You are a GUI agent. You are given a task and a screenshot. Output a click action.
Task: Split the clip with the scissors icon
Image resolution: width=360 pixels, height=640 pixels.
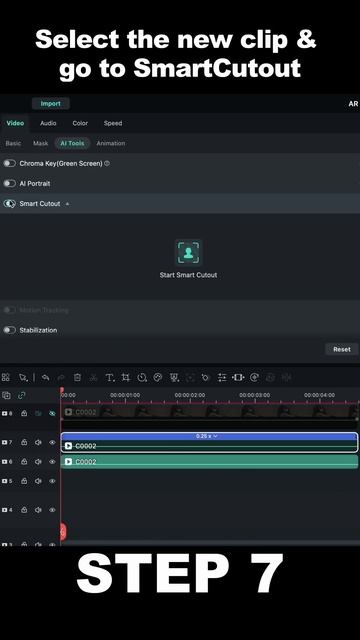tap(93, 378)
